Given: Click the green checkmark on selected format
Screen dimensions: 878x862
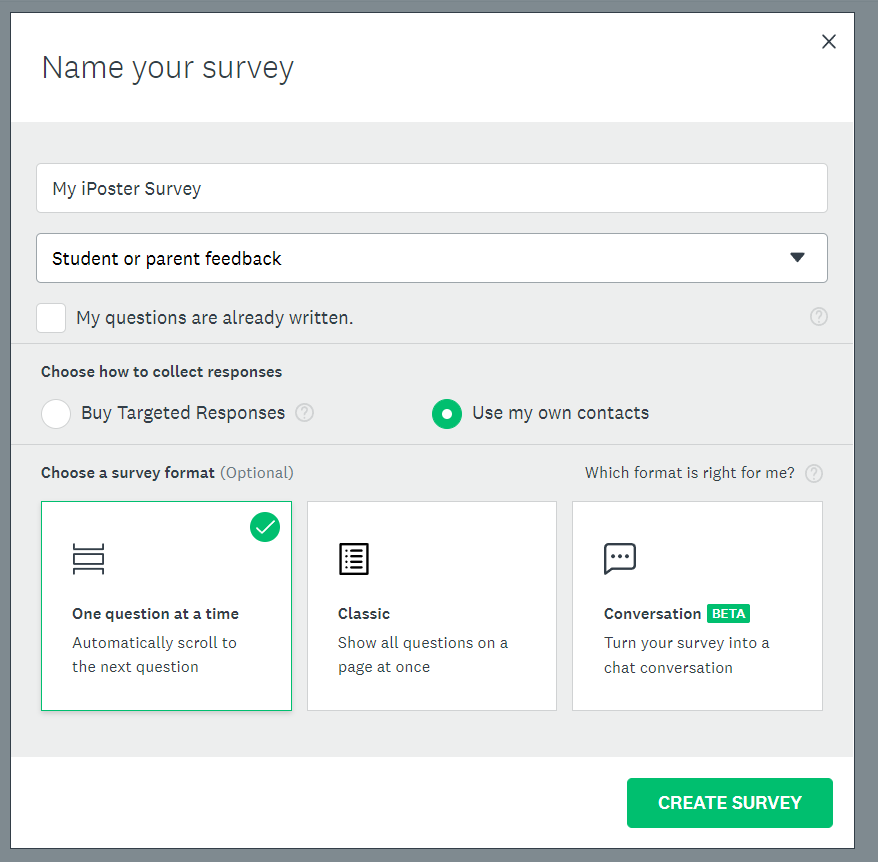Looking at the screenshot, I should (x=265, y=527).
